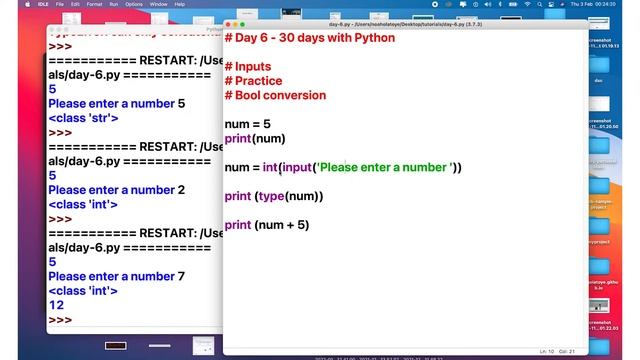Click the Wi-Fi icon in menu bar
The height and width of the screenshot is (360, 640).
click(x=527, y=4)
